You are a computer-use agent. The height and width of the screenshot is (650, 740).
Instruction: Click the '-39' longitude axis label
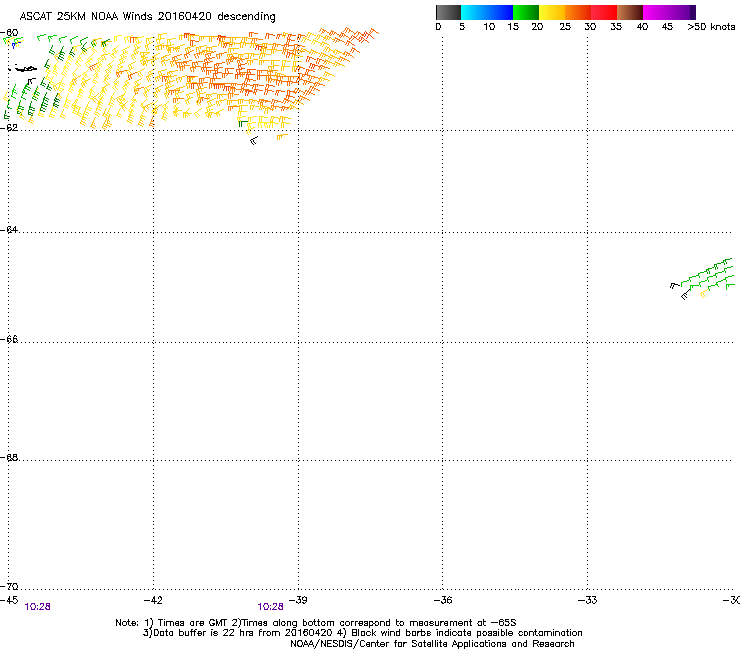coord(298,600)
